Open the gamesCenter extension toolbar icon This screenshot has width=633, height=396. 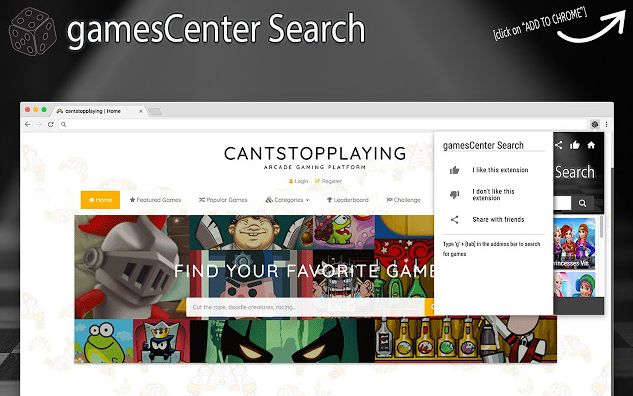(595, 124)
